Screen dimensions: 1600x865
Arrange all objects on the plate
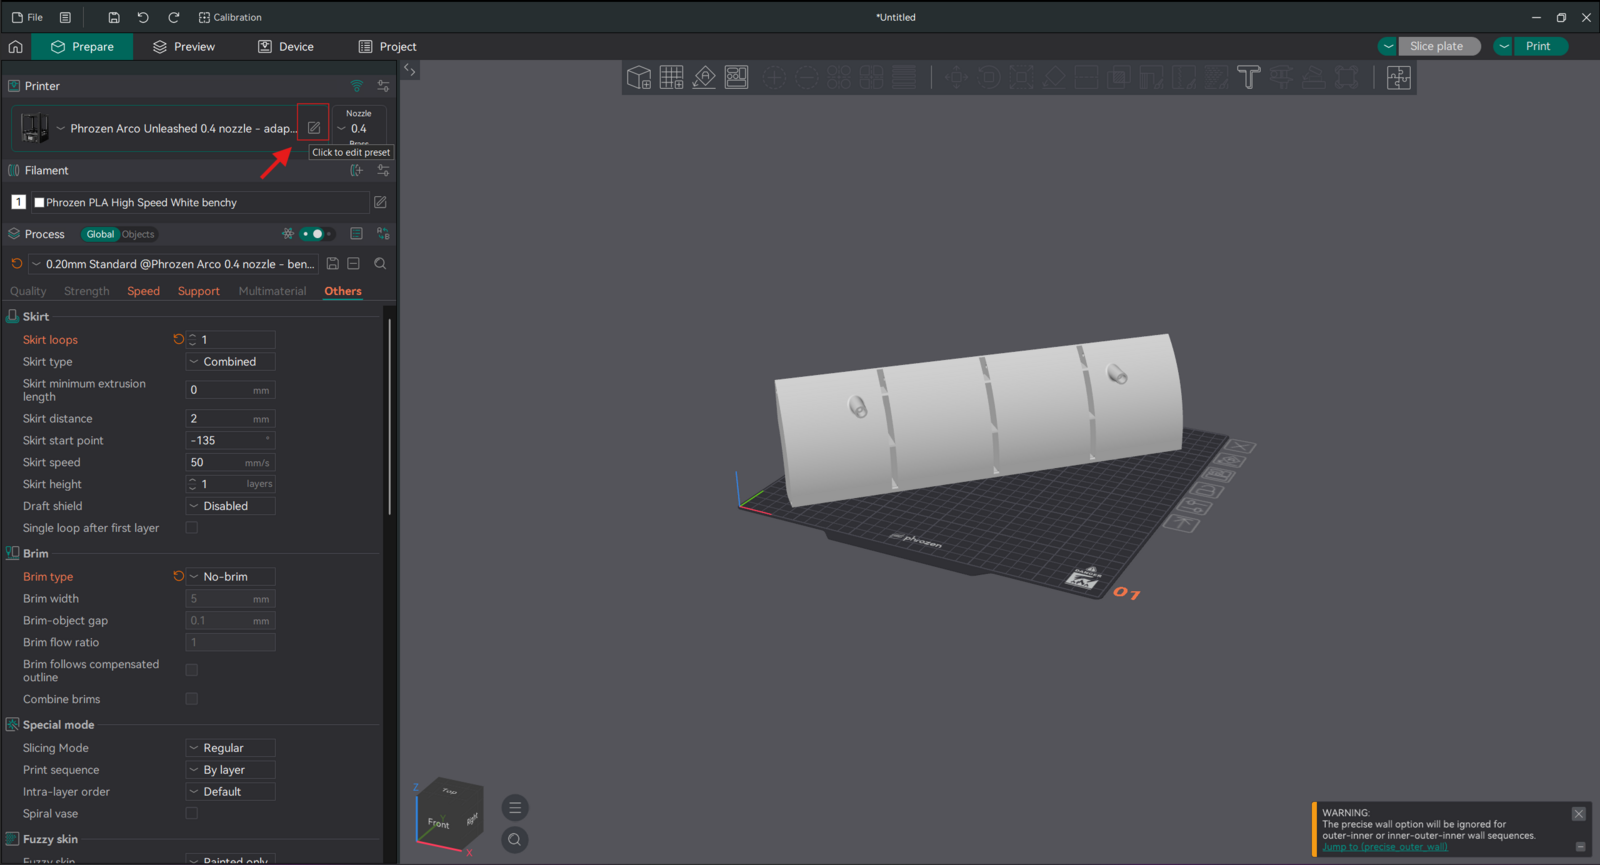click(737, 77)
